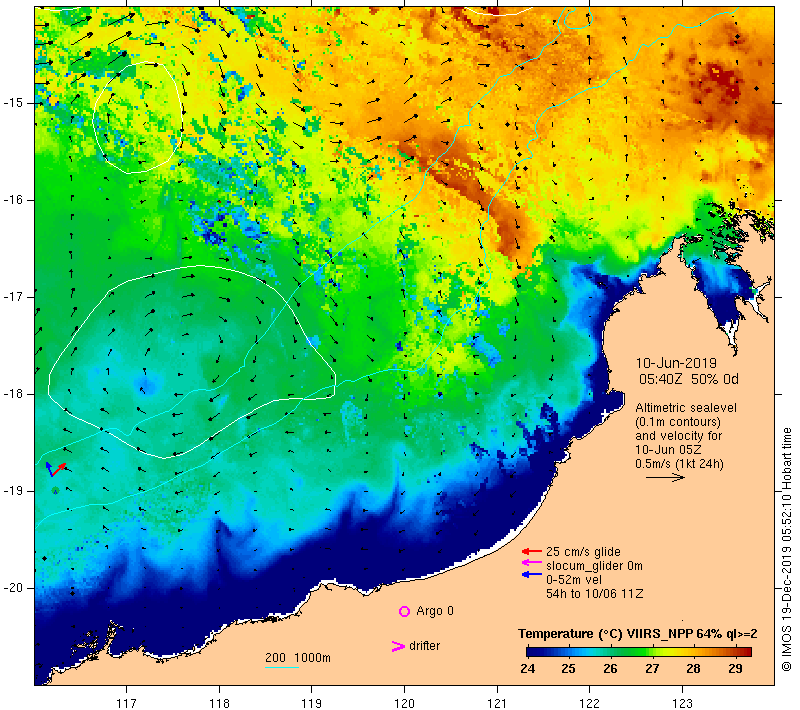Click the colorbar value 28
Viewport: 800px width, 710px height.
tap(693, 669)
